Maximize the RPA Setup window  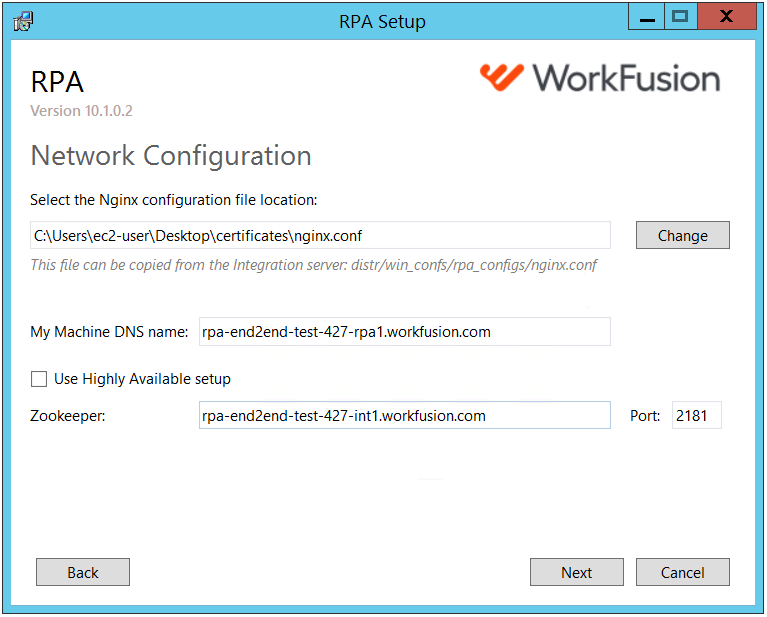[x=680, y=17]
